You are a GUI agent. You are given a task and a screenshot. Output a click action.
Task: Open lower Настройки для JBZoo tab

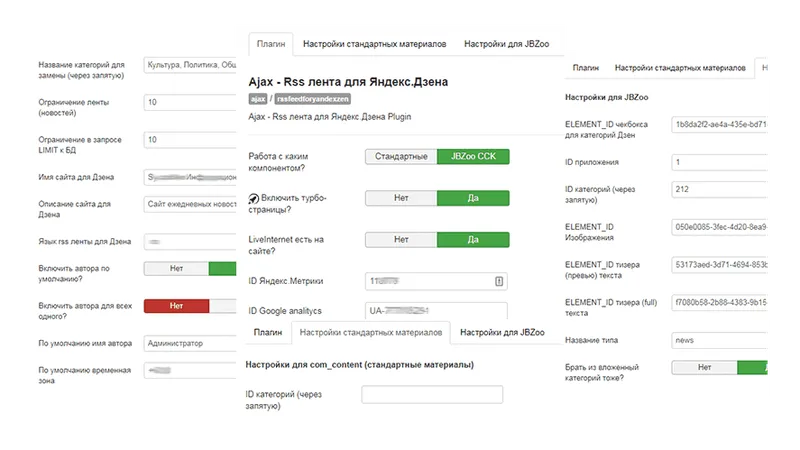(503, 332)
